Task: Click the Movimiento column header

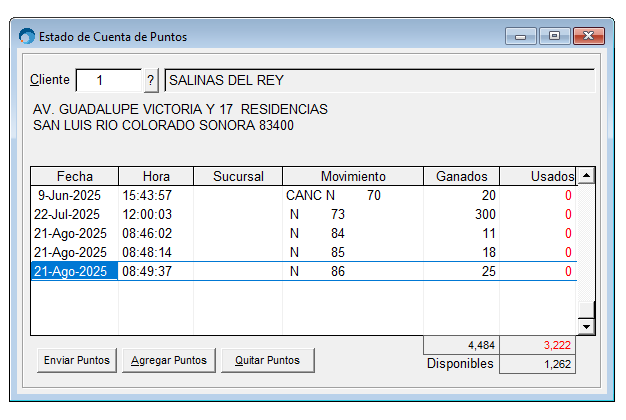Action: point(353,176)
